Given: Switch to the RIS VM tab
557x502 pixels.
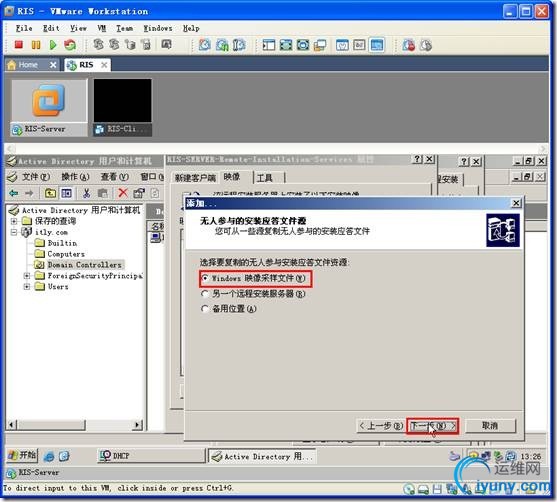Looking at the screenshot, I should click(86, 65).
